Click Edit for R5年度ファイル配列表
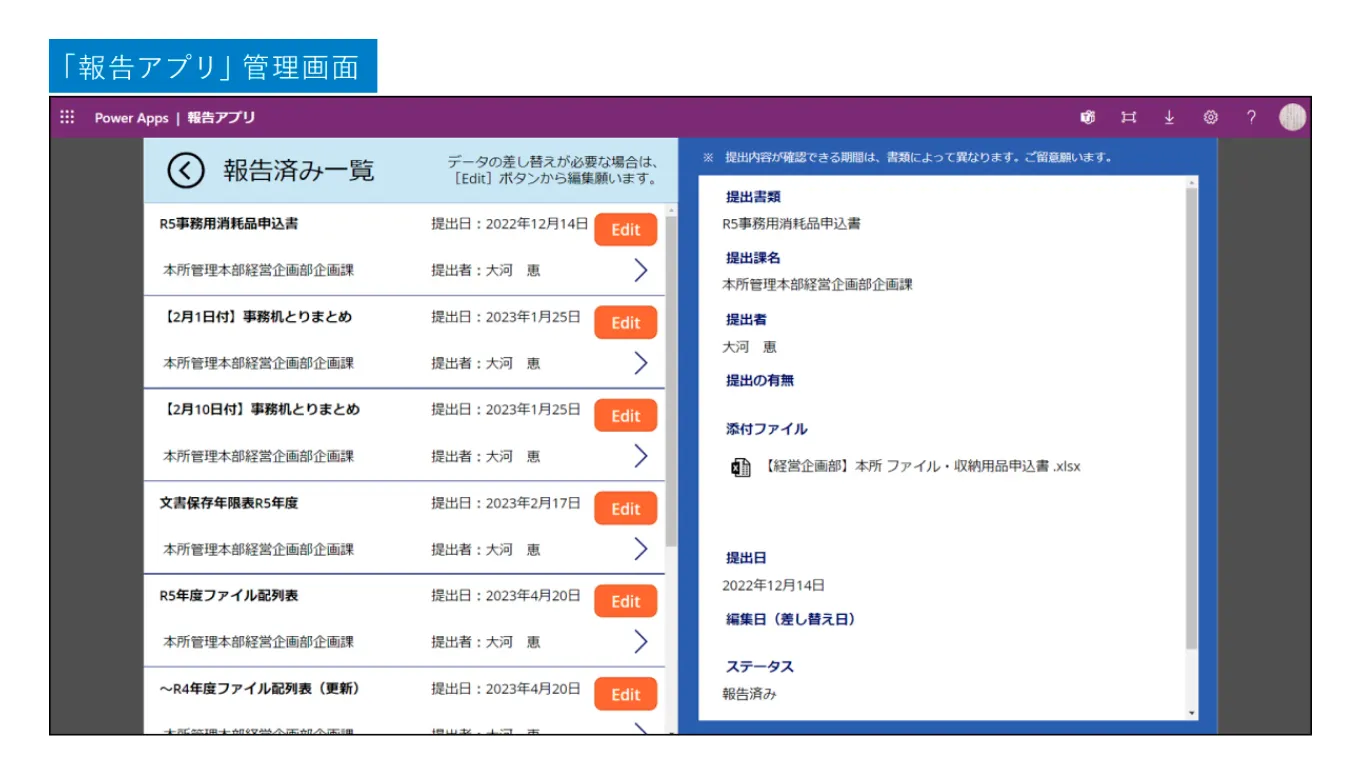This screenshot has height=780, width=1368. [625, 602]
